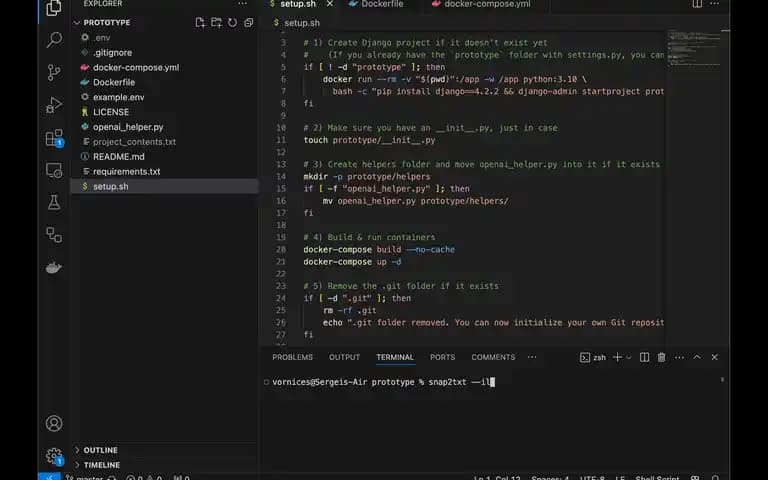Open the Run and Debug view
This screenshot has width=768, height=480.
pyautogui.click(x=54, y=105)
